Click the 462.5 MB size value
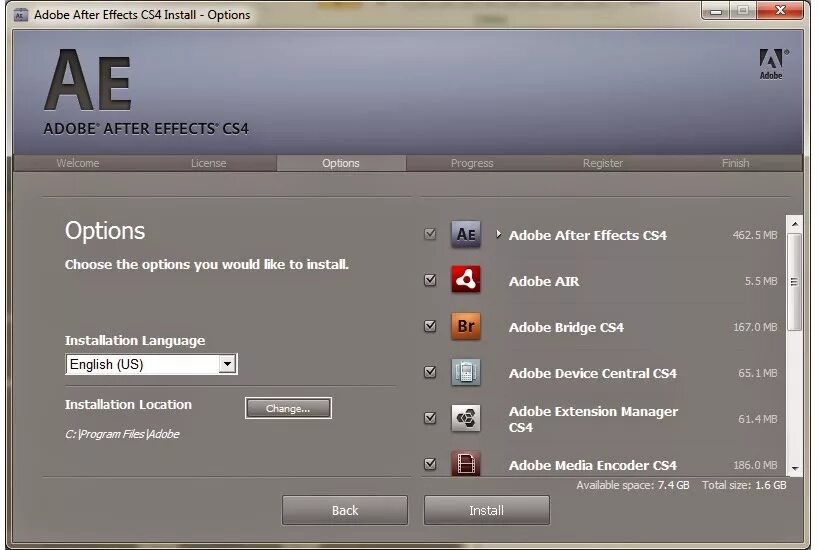The image size is (819, 550). [x=755, y=235]
